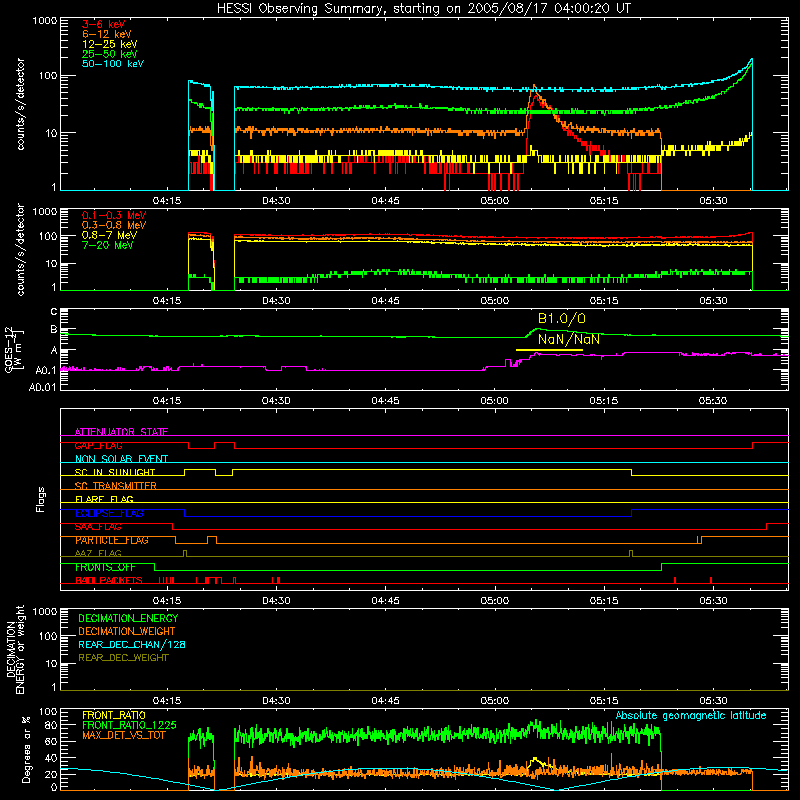Select the SC_TRANSMITTER flag label
This screenshot has height=800, width=800.
click(115, 486)
